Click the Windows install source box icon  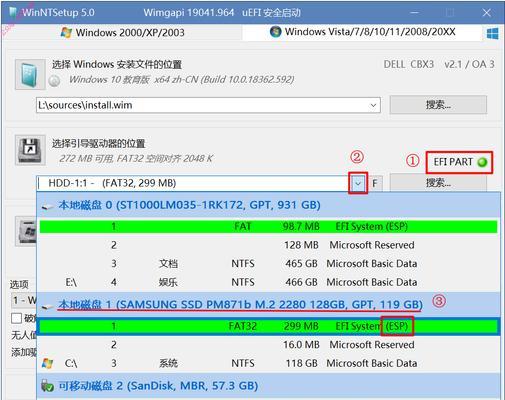pyautogui.click(x=30, y=74)
